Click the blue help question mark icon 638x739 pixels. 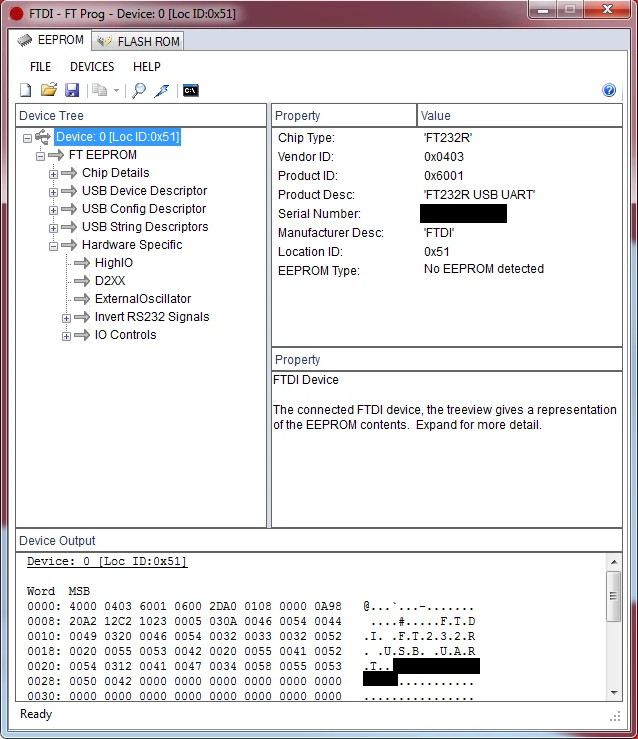[x=609, y=90]
